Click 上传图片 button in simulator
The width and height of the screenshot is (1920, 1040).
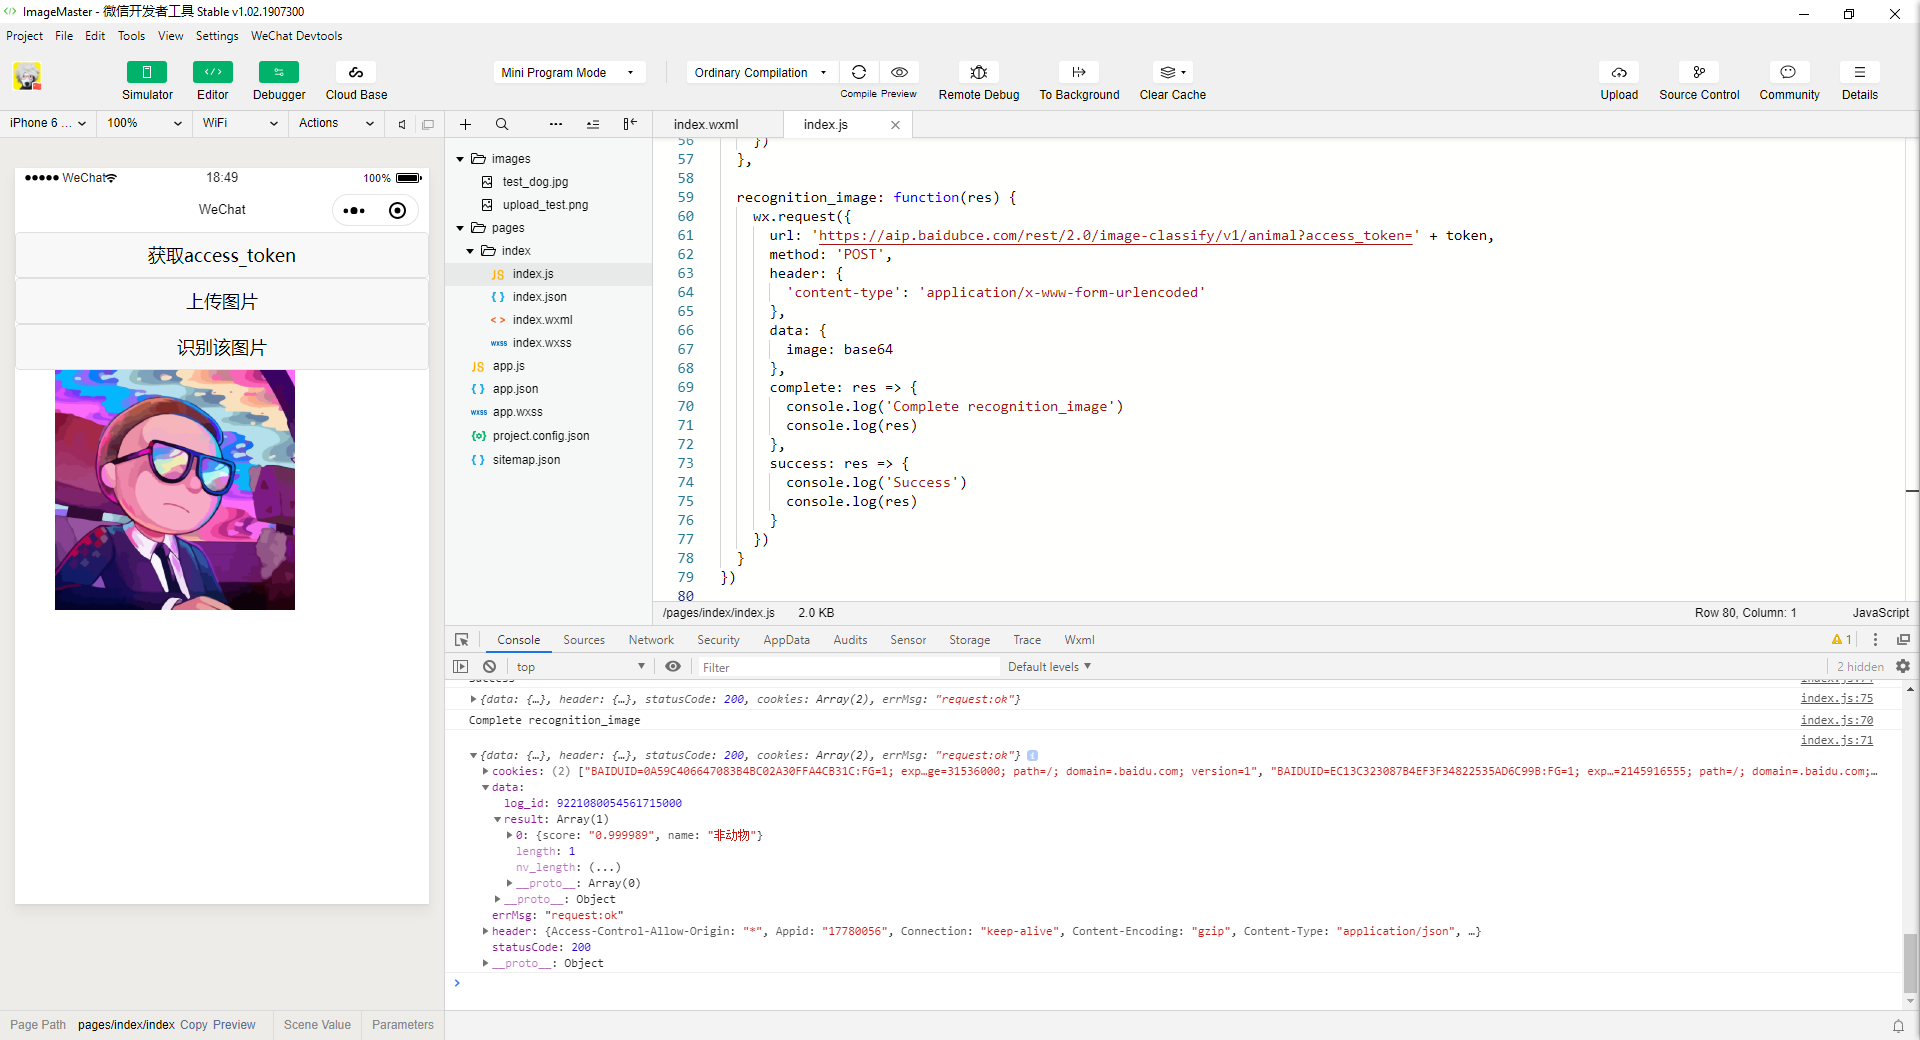(222, 301)
